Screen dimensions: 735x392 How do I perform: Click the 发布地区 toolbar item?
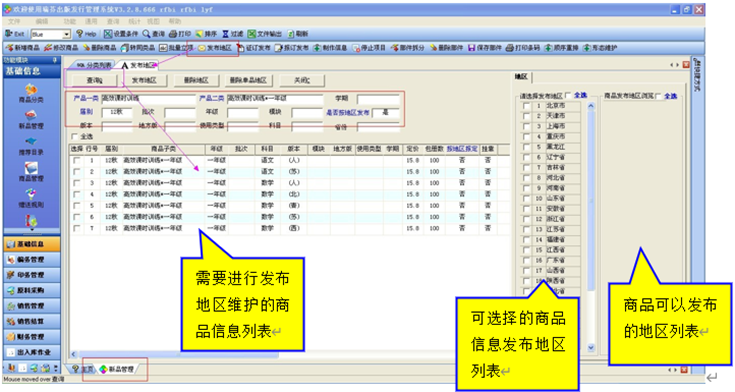(x=215, y=48)
